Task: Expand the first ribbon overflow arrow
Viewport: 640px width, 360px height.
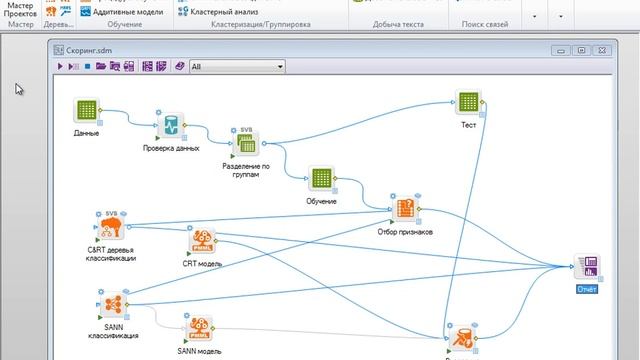Action: (x=534, y=16)
